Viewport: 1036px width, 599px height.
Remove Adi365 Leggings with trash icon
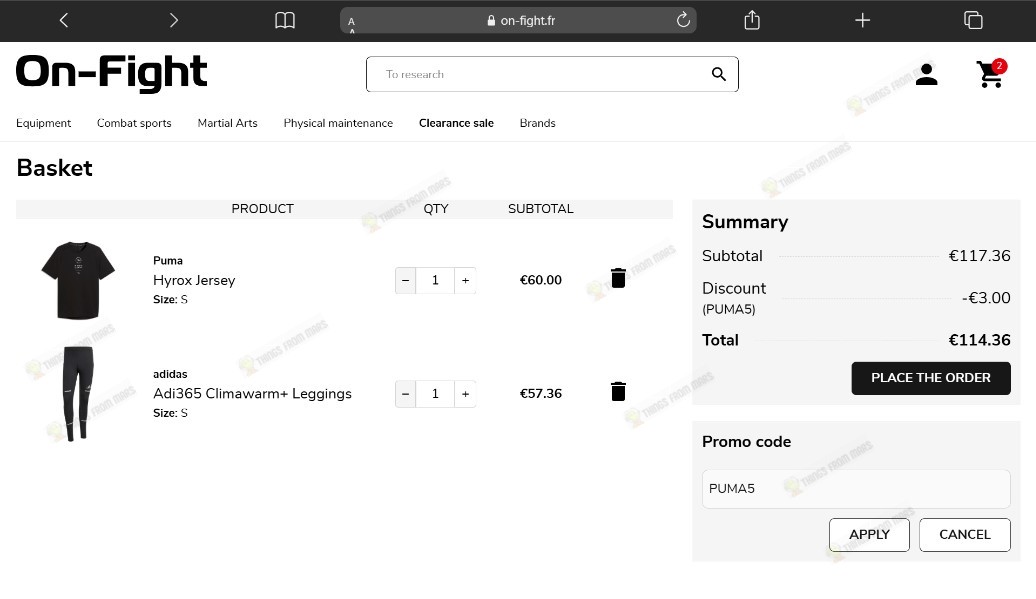(618, 392)
